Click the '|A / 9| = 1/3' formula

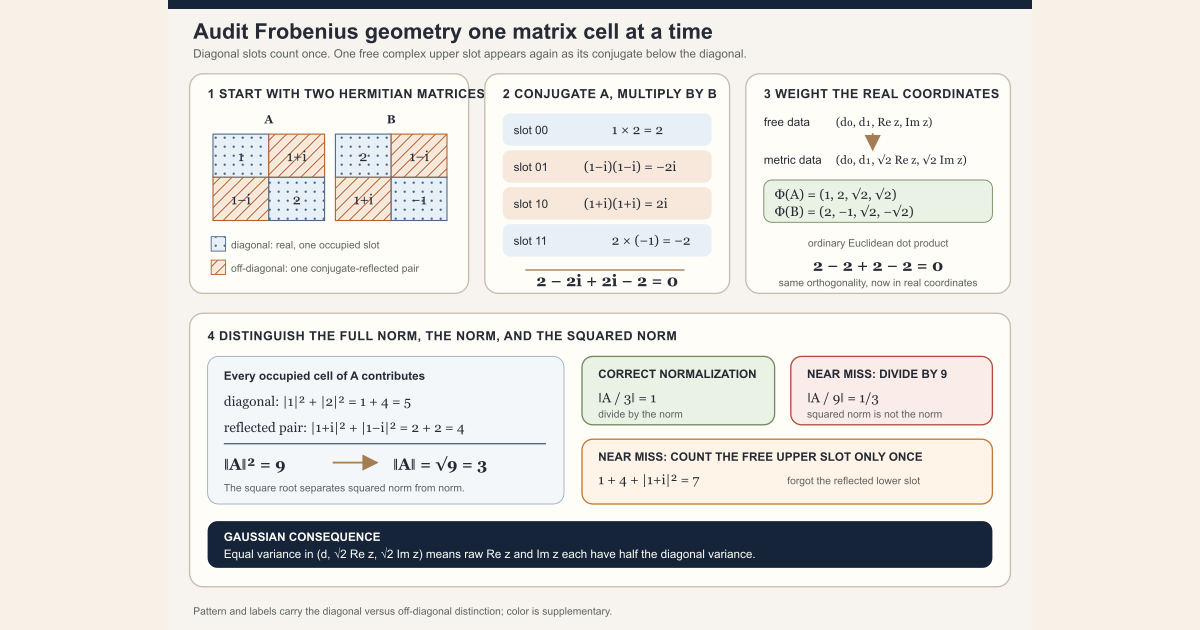(843, 397)
